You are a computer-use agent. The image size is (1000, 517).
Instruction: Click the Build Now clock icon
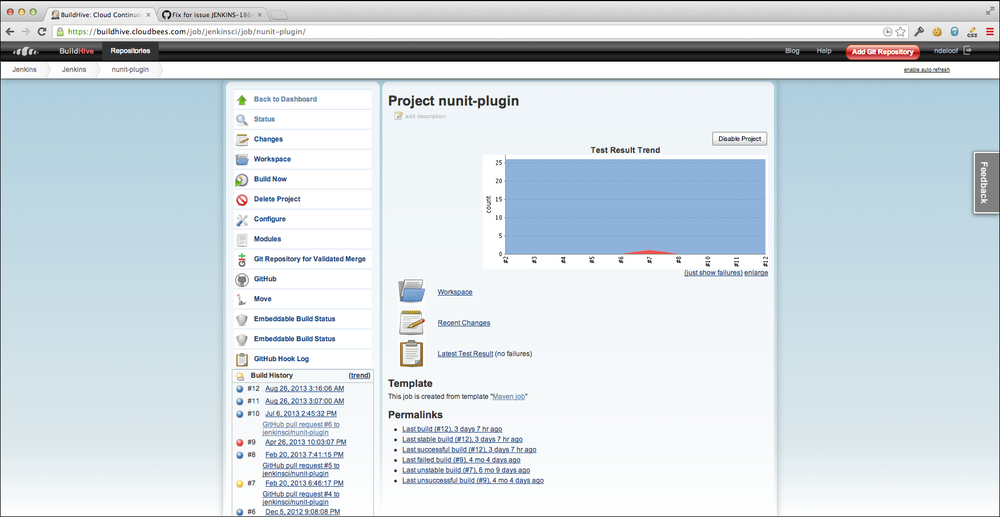[x=242, y=179]
